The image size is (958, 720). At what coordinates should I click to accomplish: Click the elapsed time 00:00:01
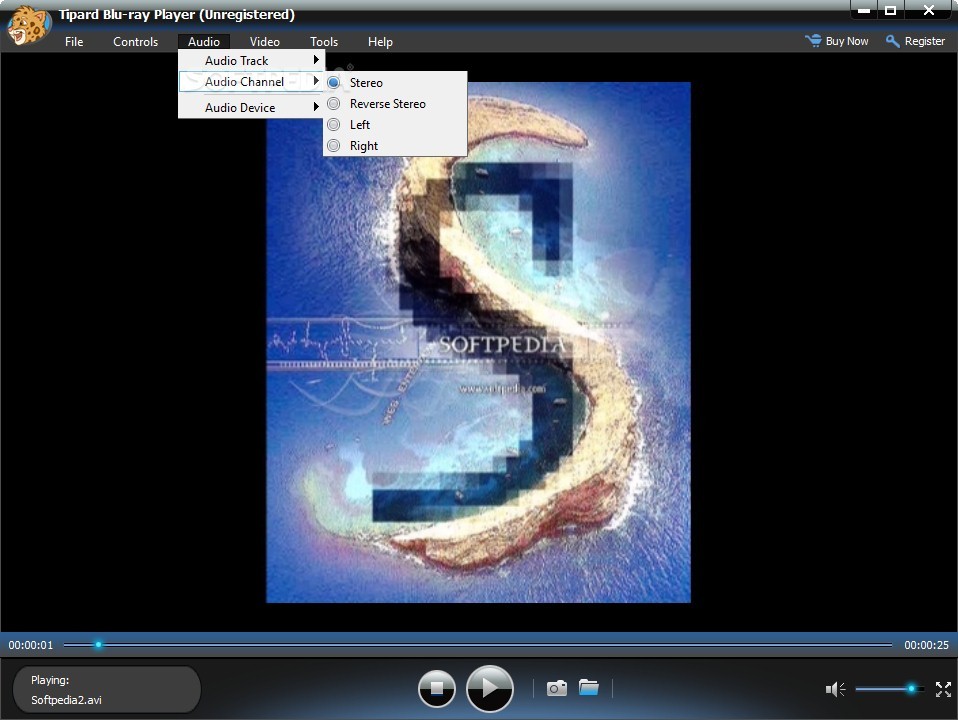pos(31,645)
